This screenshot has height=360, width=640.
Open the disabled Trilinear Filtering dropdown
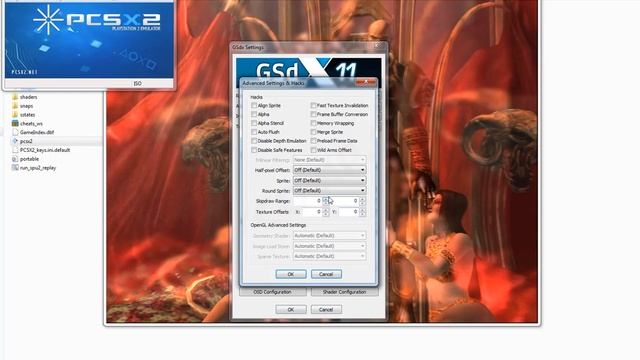point(329,160)
